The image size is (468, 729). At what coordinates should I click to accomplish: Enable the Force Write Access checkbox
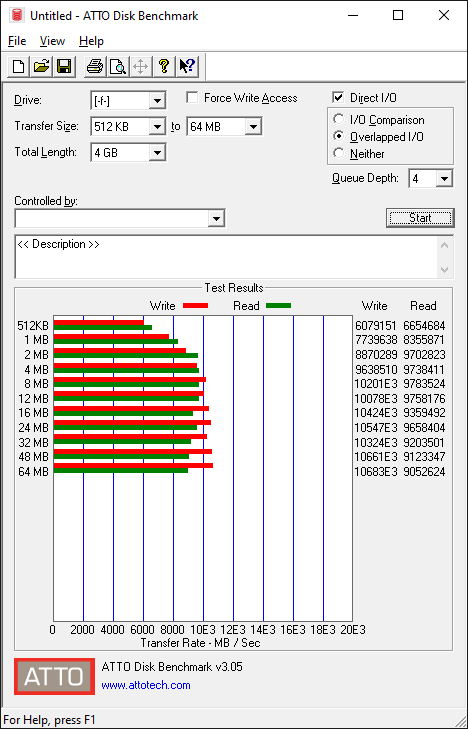(192, 98)
